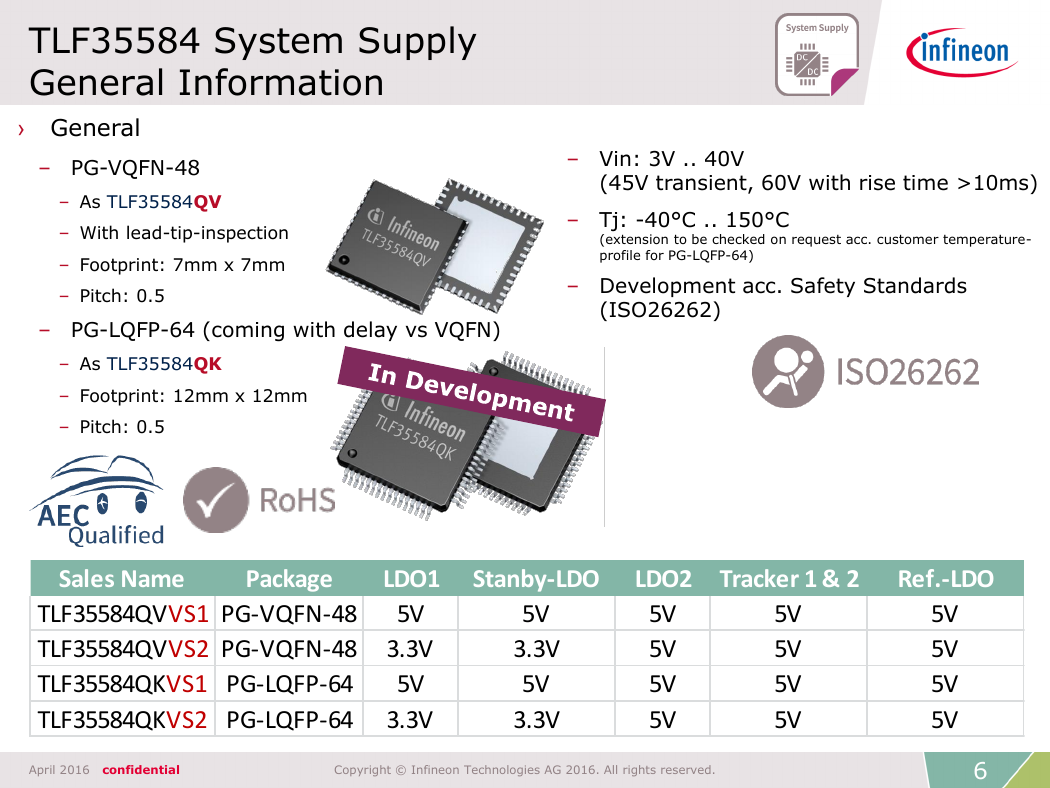Screen dimensions: 1050x788
Task: Click Footprint: 7mm x 7mm text
Action: 182,265
